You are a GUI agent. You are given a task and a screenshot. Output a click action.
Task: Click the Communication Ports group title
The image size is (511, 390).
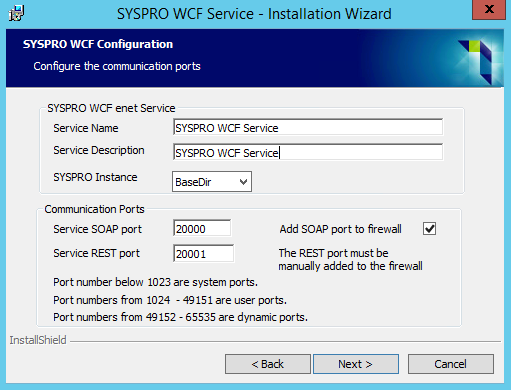94,209
